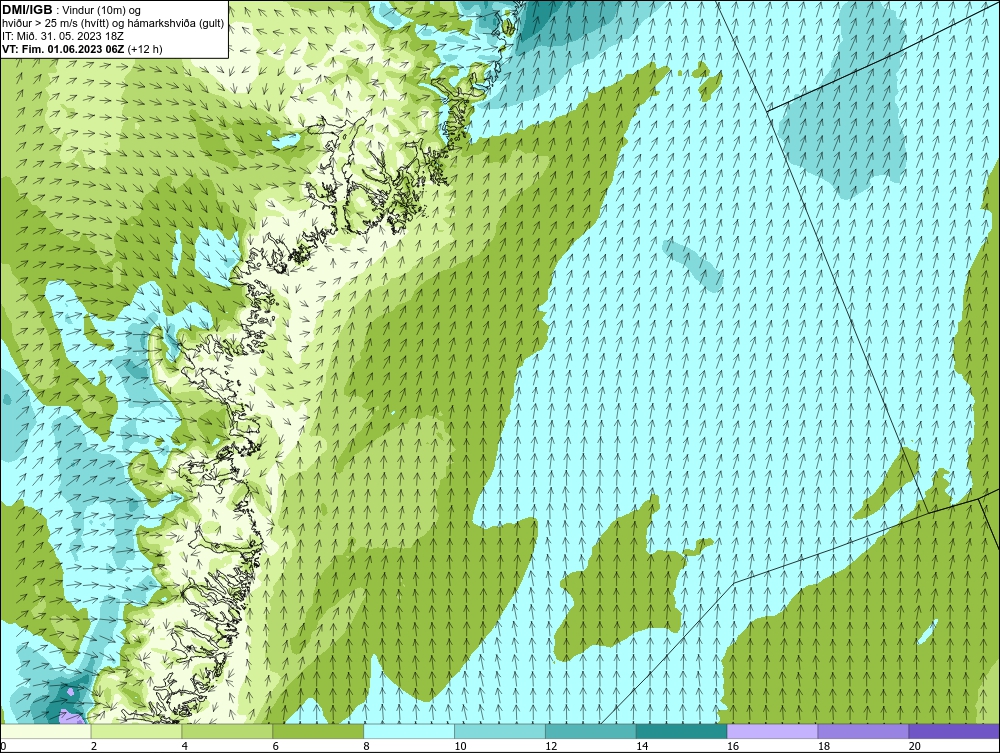Click the "DMI/IGB : Vindur (10m) og" title line

click(x=72, y=10)
